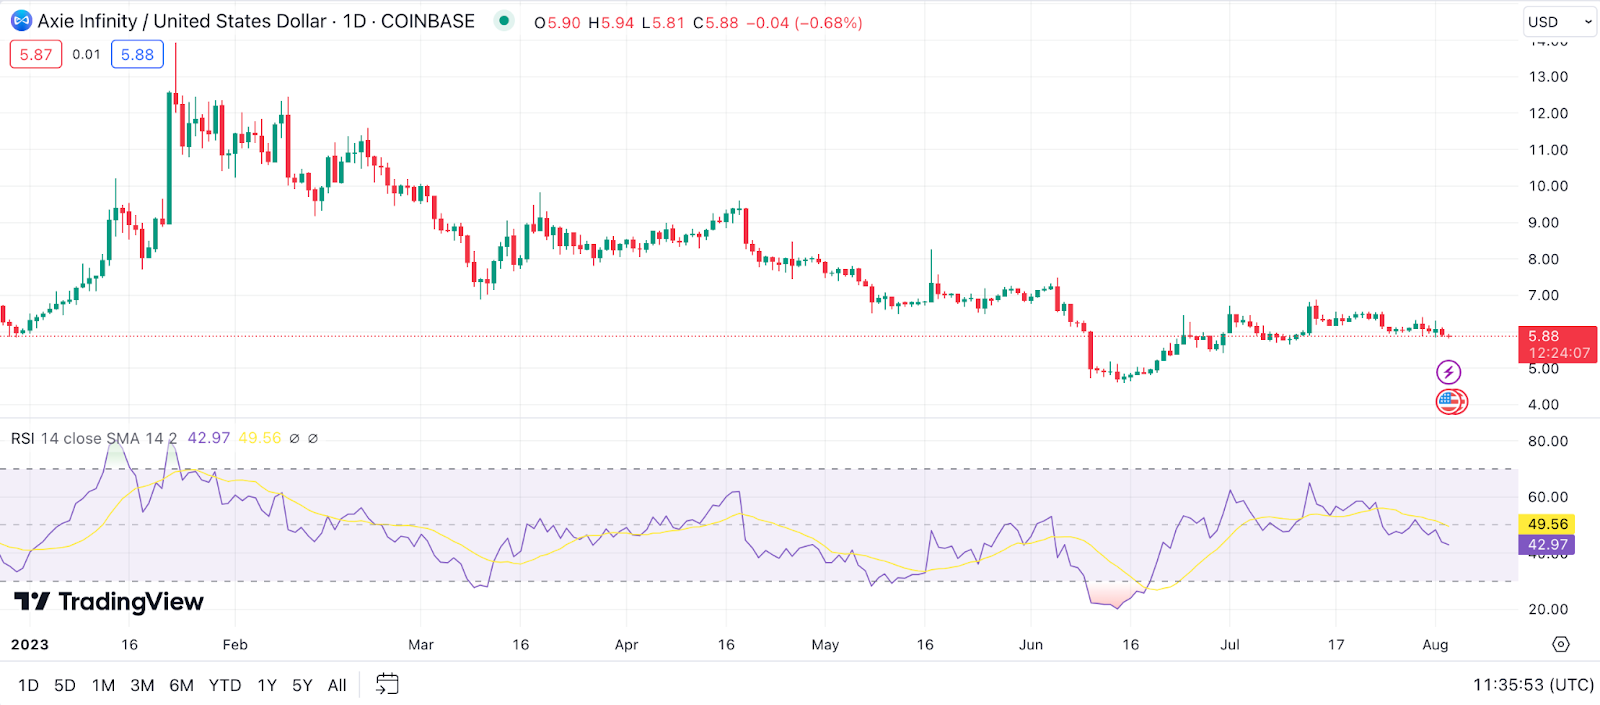Click the second RSI legend null icon

point(313,438)
